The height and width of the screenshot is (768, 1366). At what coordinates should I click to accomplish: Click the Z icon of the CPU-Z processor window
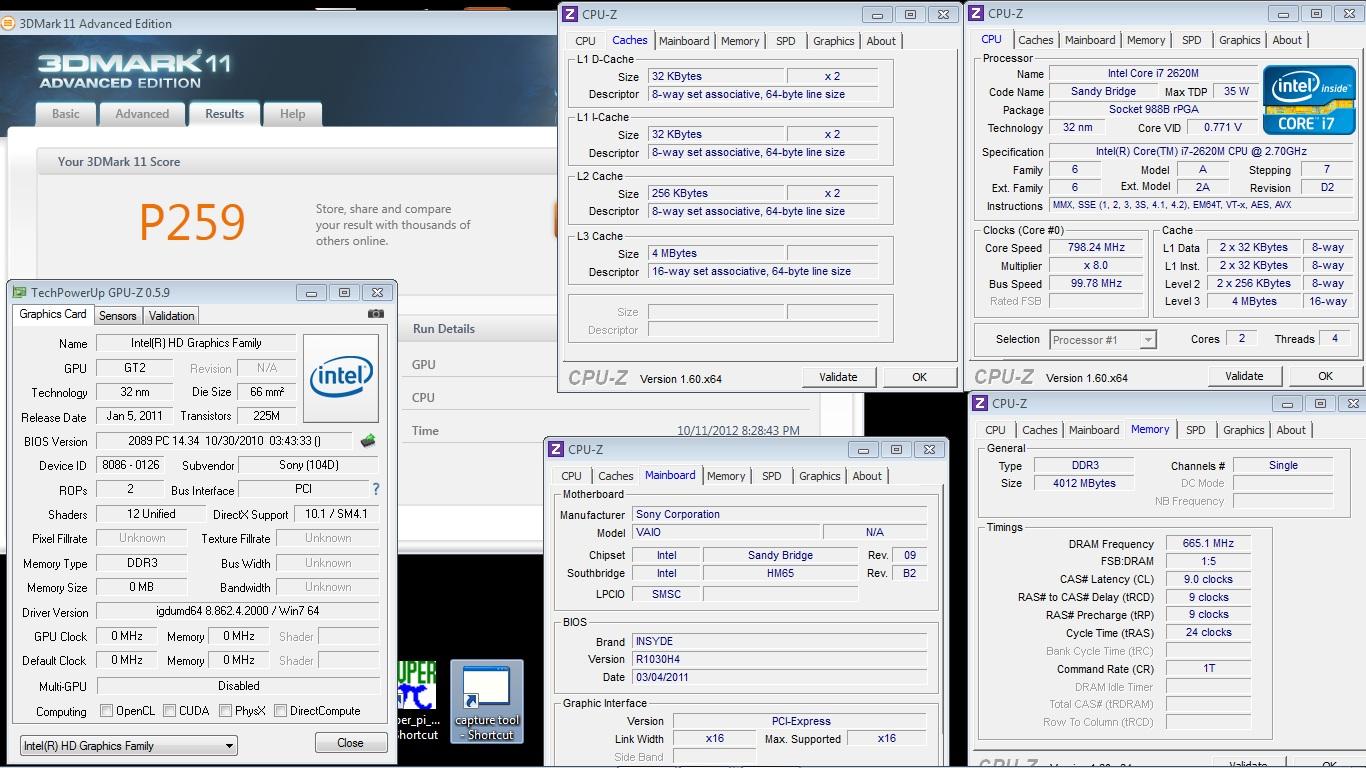click(976, 13)
